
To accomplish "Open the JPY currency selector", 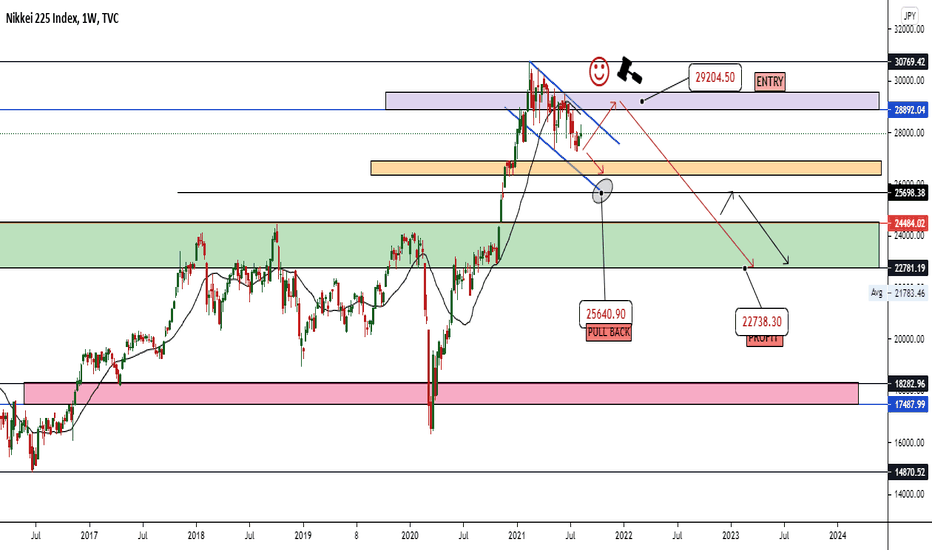I will coord(909,16).
